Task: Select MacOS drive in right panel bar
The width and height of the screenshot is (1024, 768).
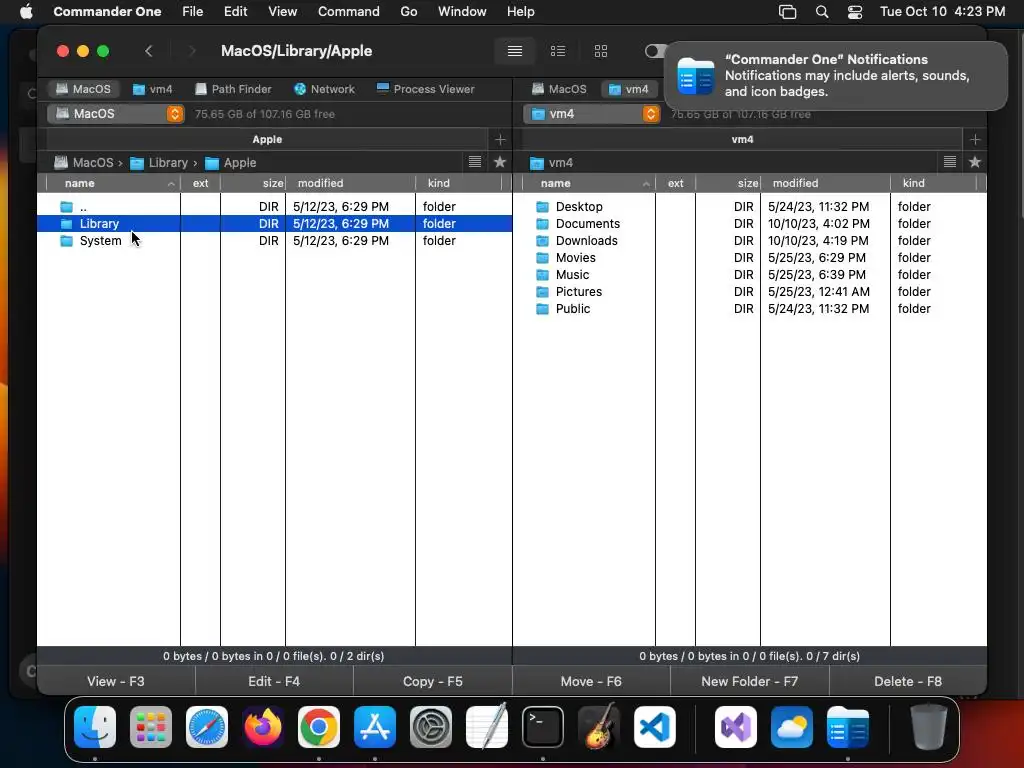Action: (x=559, y=89)
